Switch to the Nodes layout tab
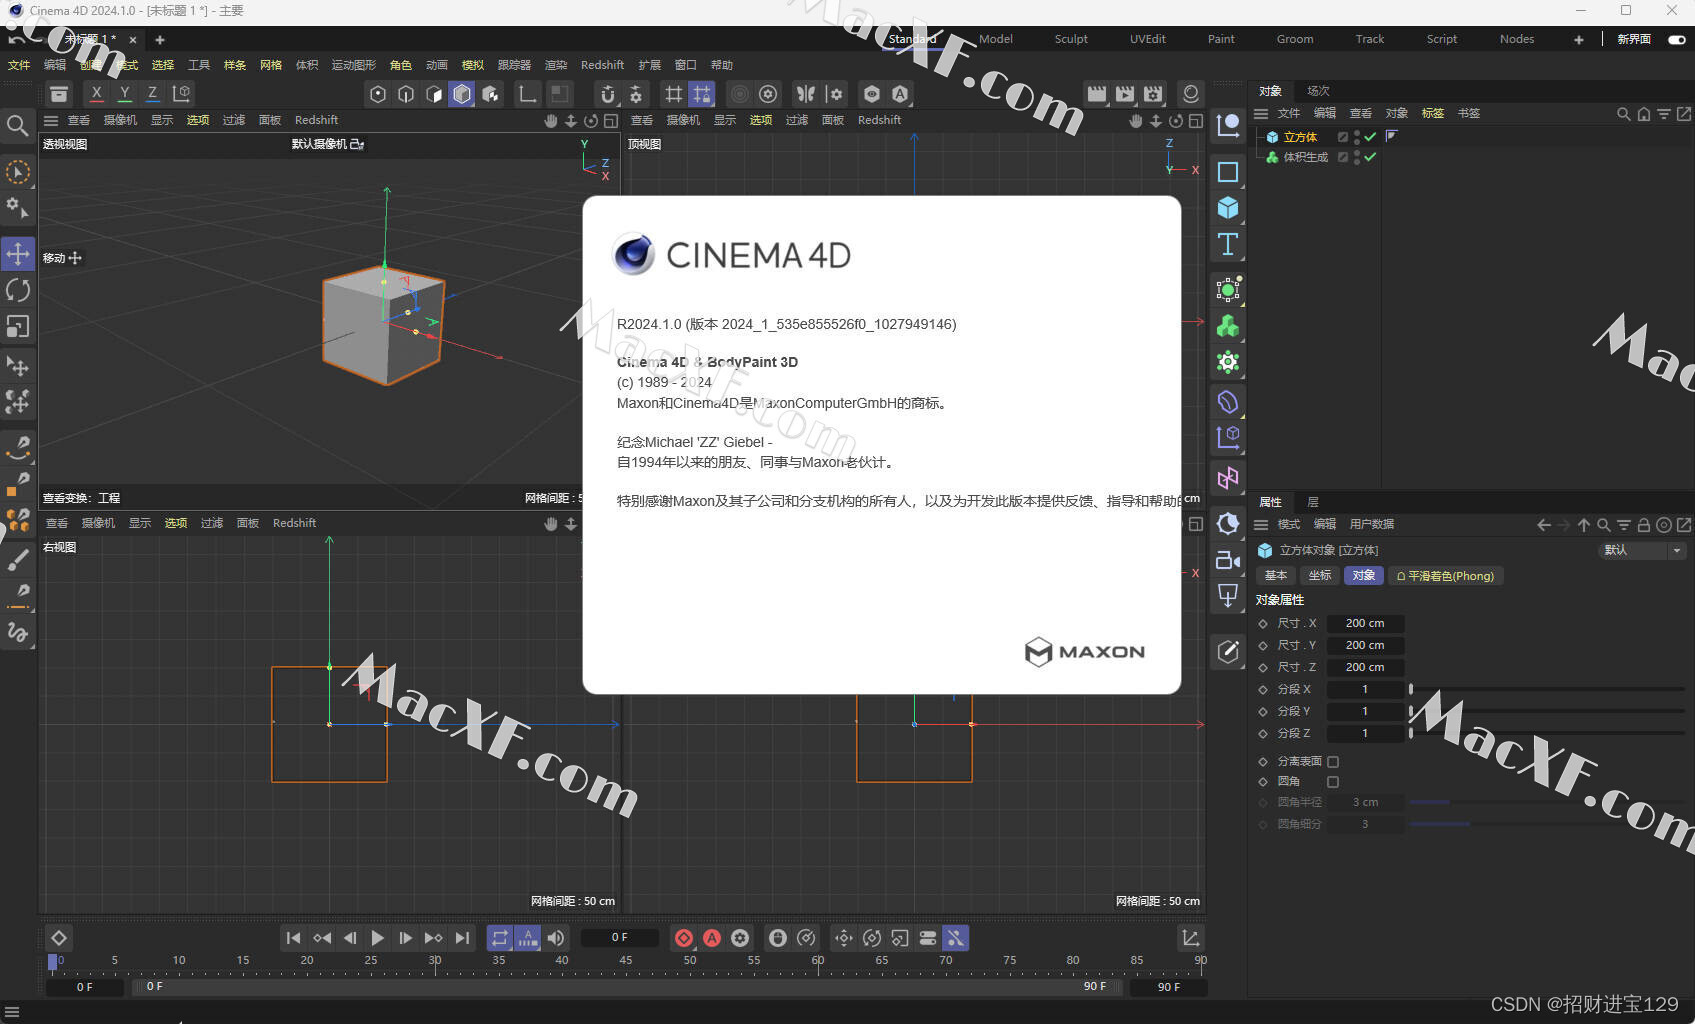The height and width of the screenshot is (1024, 1695). coord(1516,39)
